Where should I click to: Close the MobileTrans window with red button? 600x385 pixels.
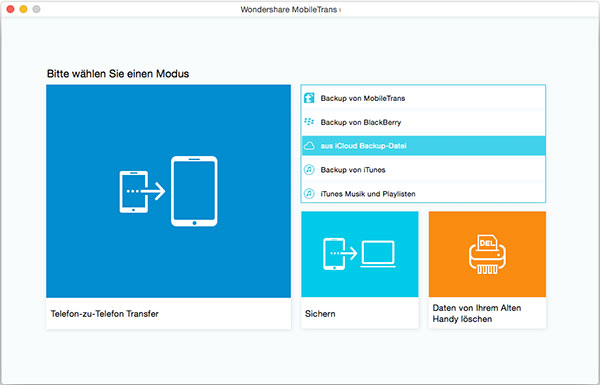pos(10,9)
